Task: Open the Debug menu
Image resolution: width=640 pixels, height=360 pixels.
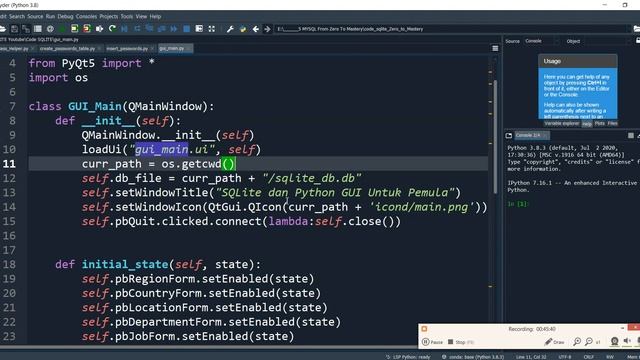Action: (x=65, y=16)
